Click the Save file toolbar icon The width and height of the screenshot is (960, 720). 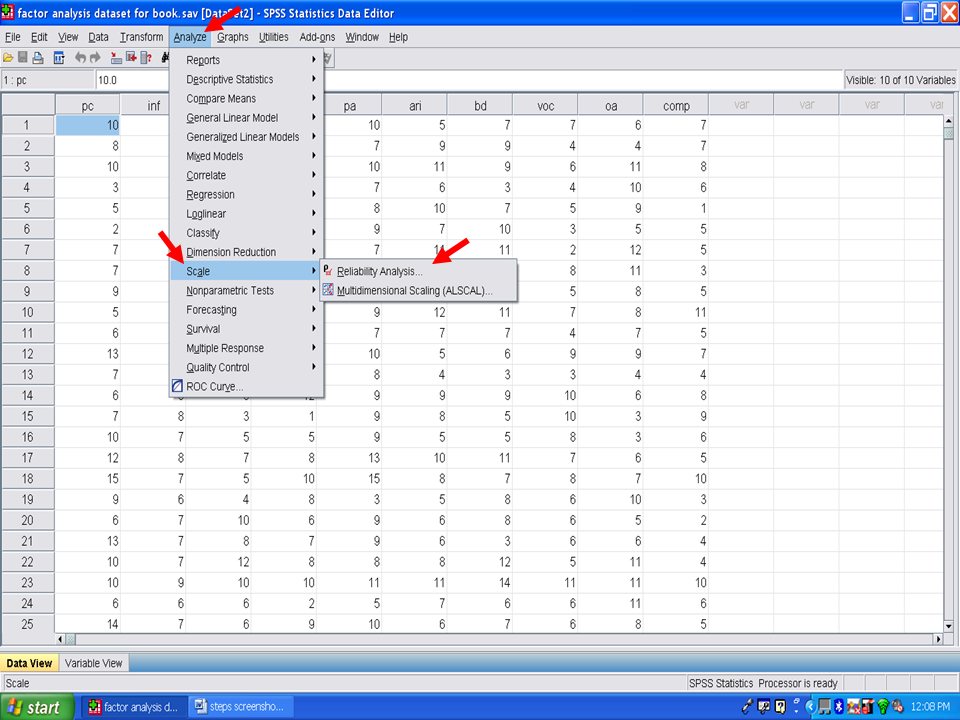[23, 58]
